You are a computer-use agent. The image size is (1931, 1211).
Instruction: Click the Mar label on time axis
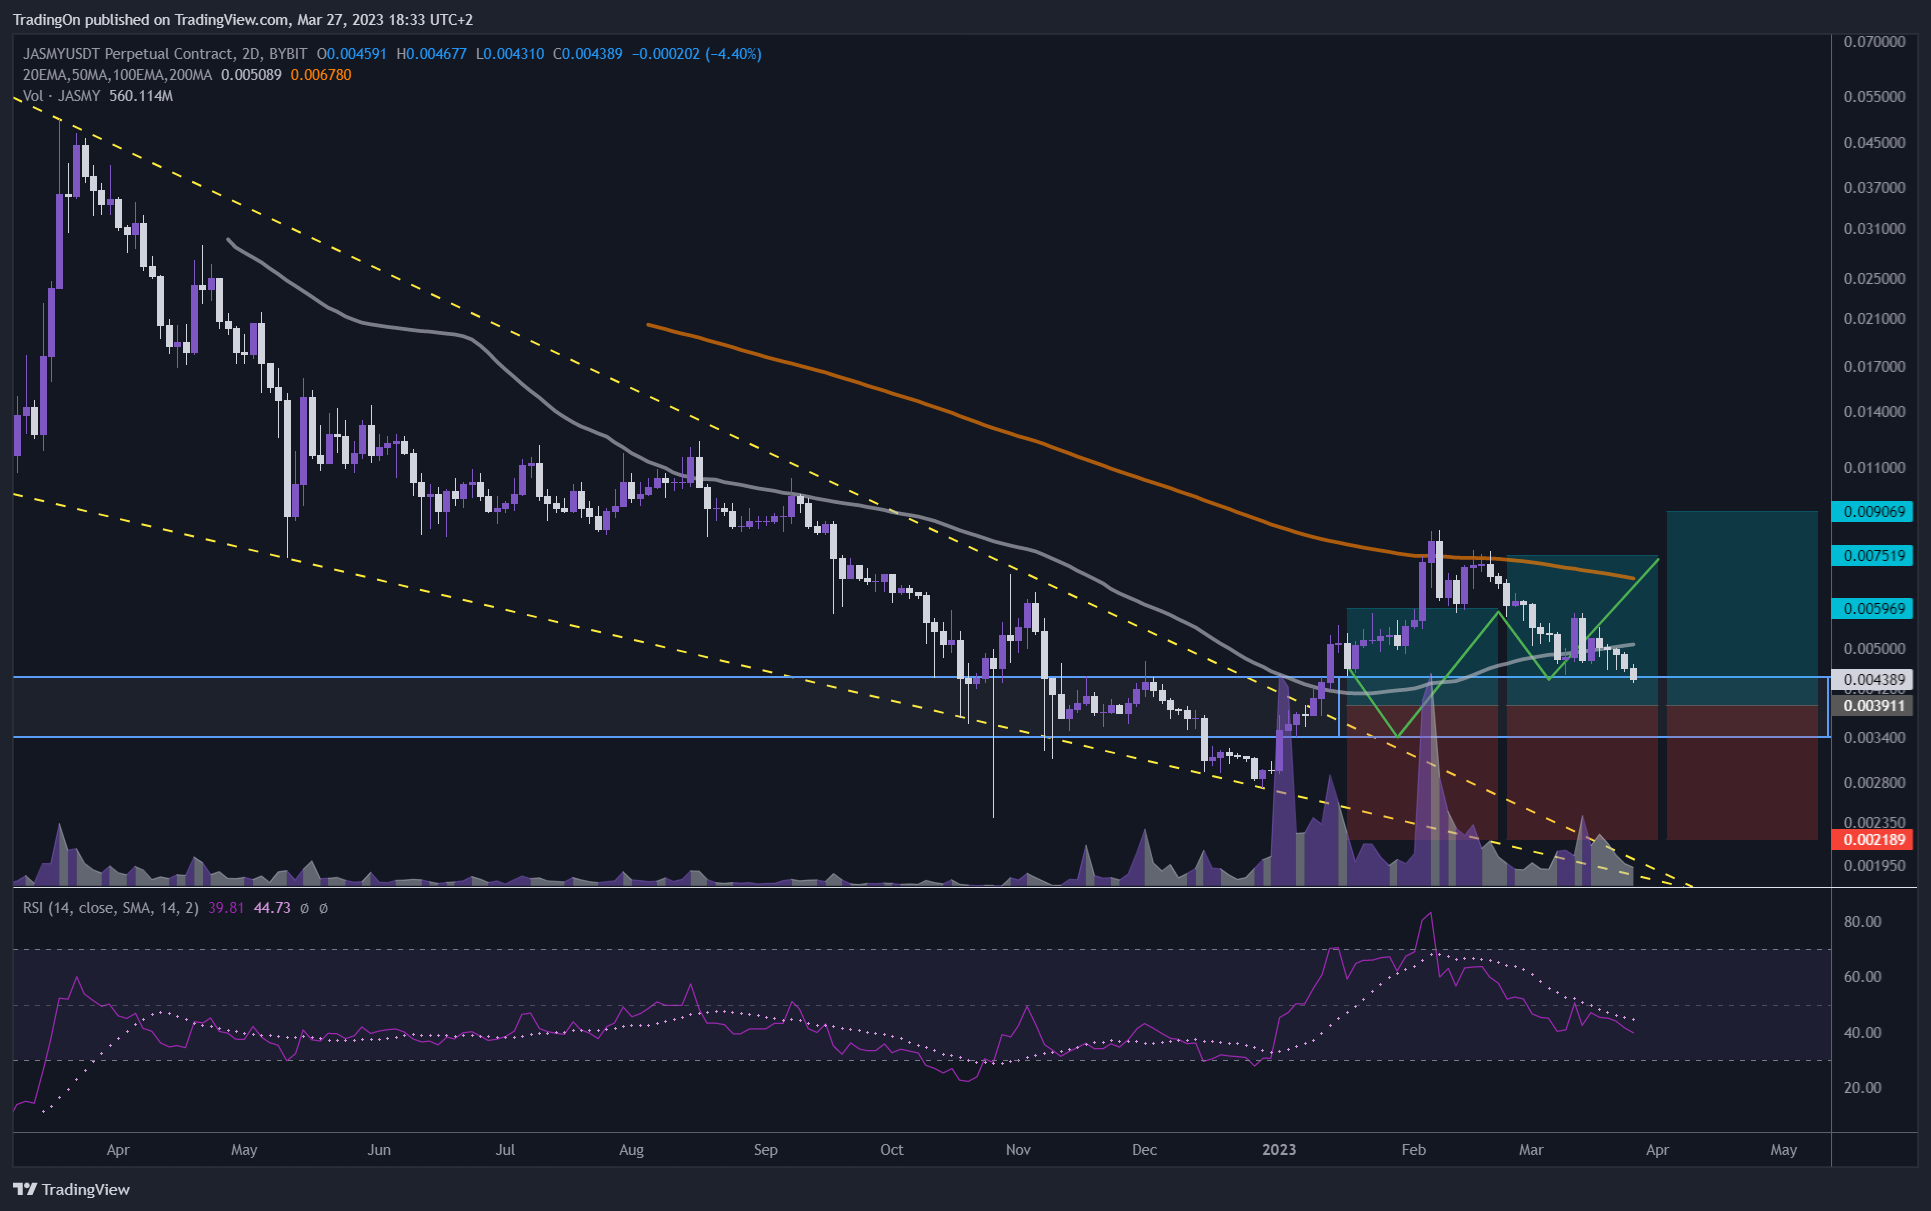[1531, 1150]
